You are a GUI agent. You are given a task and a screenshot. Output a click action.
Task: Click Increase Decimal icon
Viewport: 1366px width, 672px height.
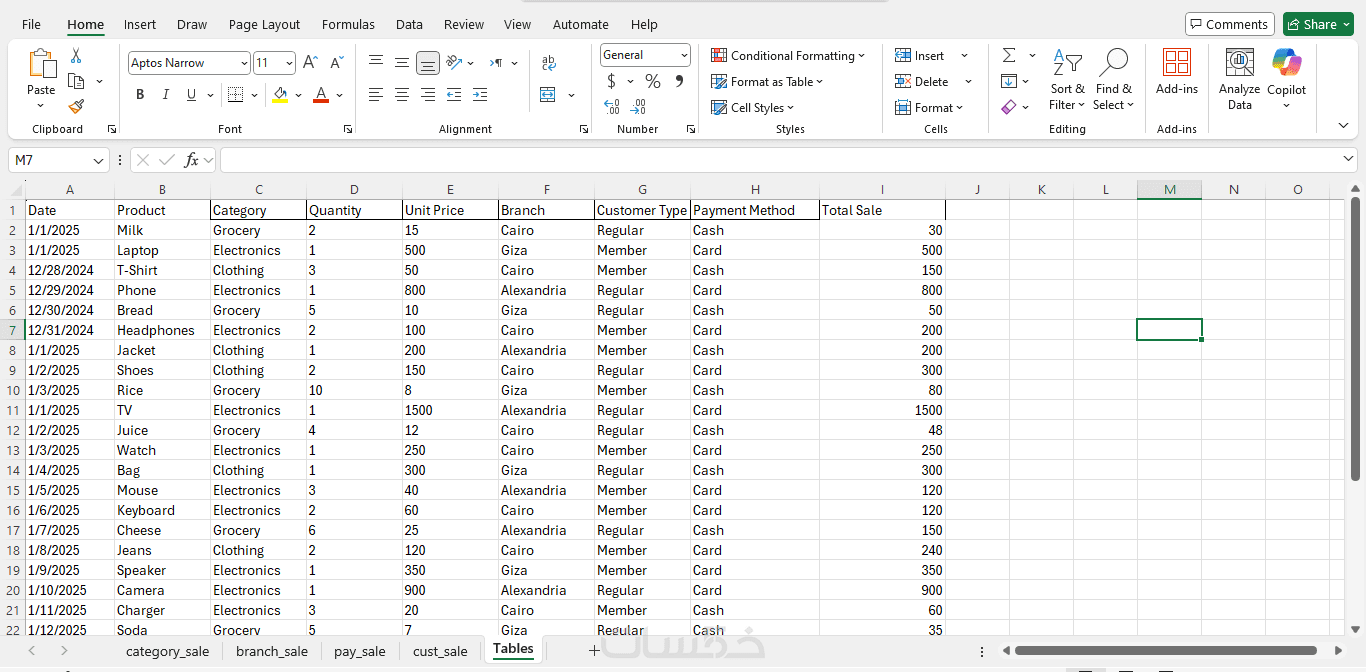pyautogui.click(x=612, y=106)
